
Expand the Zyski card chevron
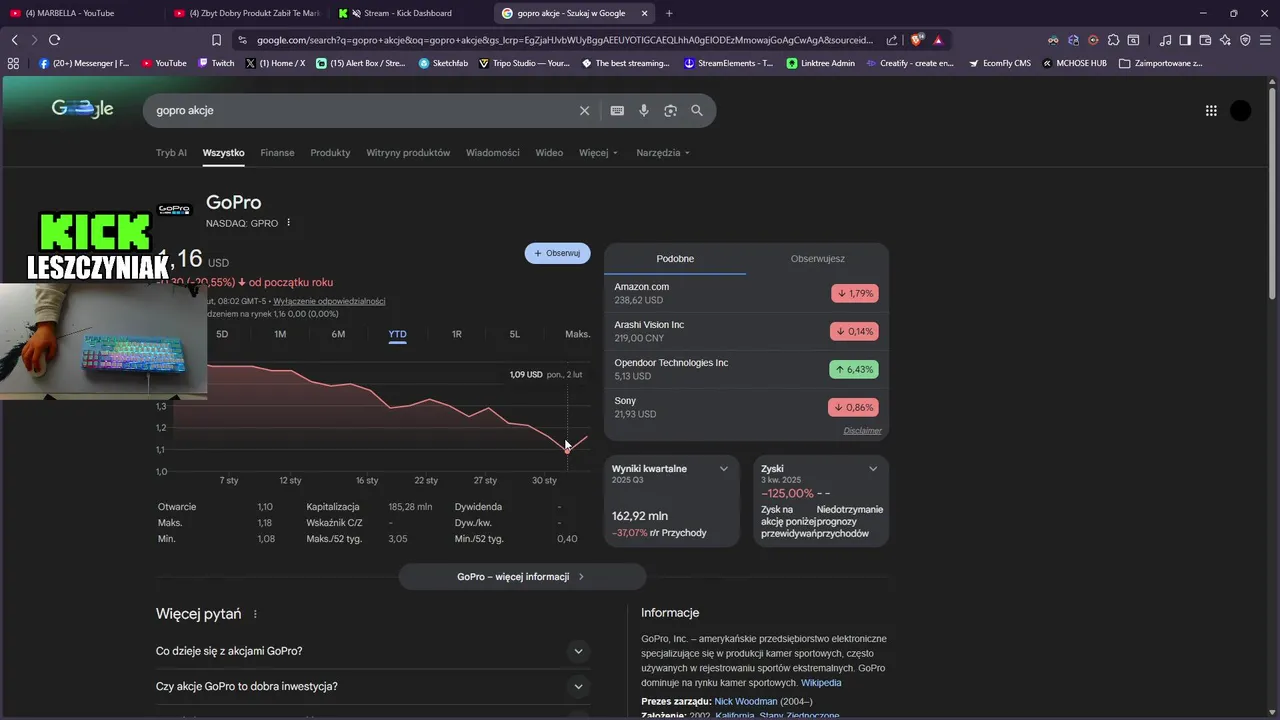click(x=873, y=469)
